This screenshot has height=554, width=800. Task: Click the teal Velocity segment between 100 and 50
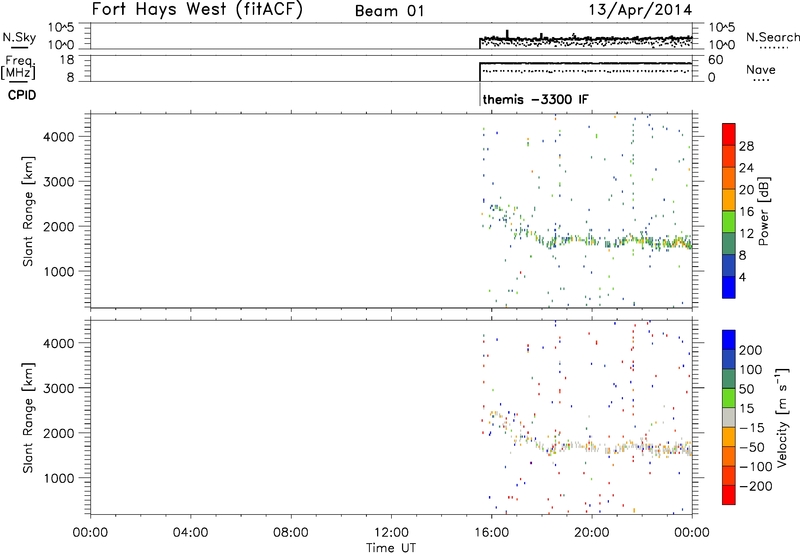[x=729, y=379]
